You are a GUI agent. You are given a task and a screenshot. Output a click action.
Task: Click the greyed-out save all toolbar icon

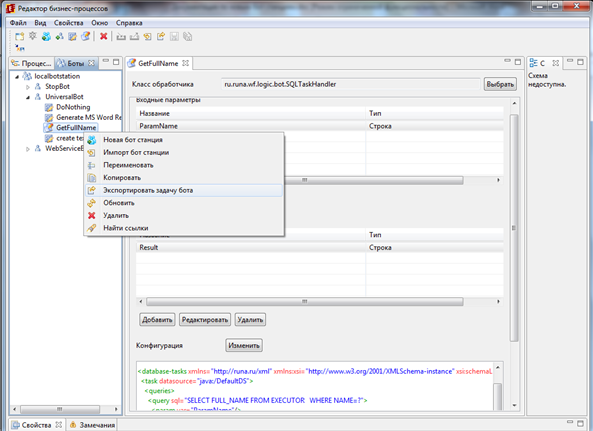[188, 36]
